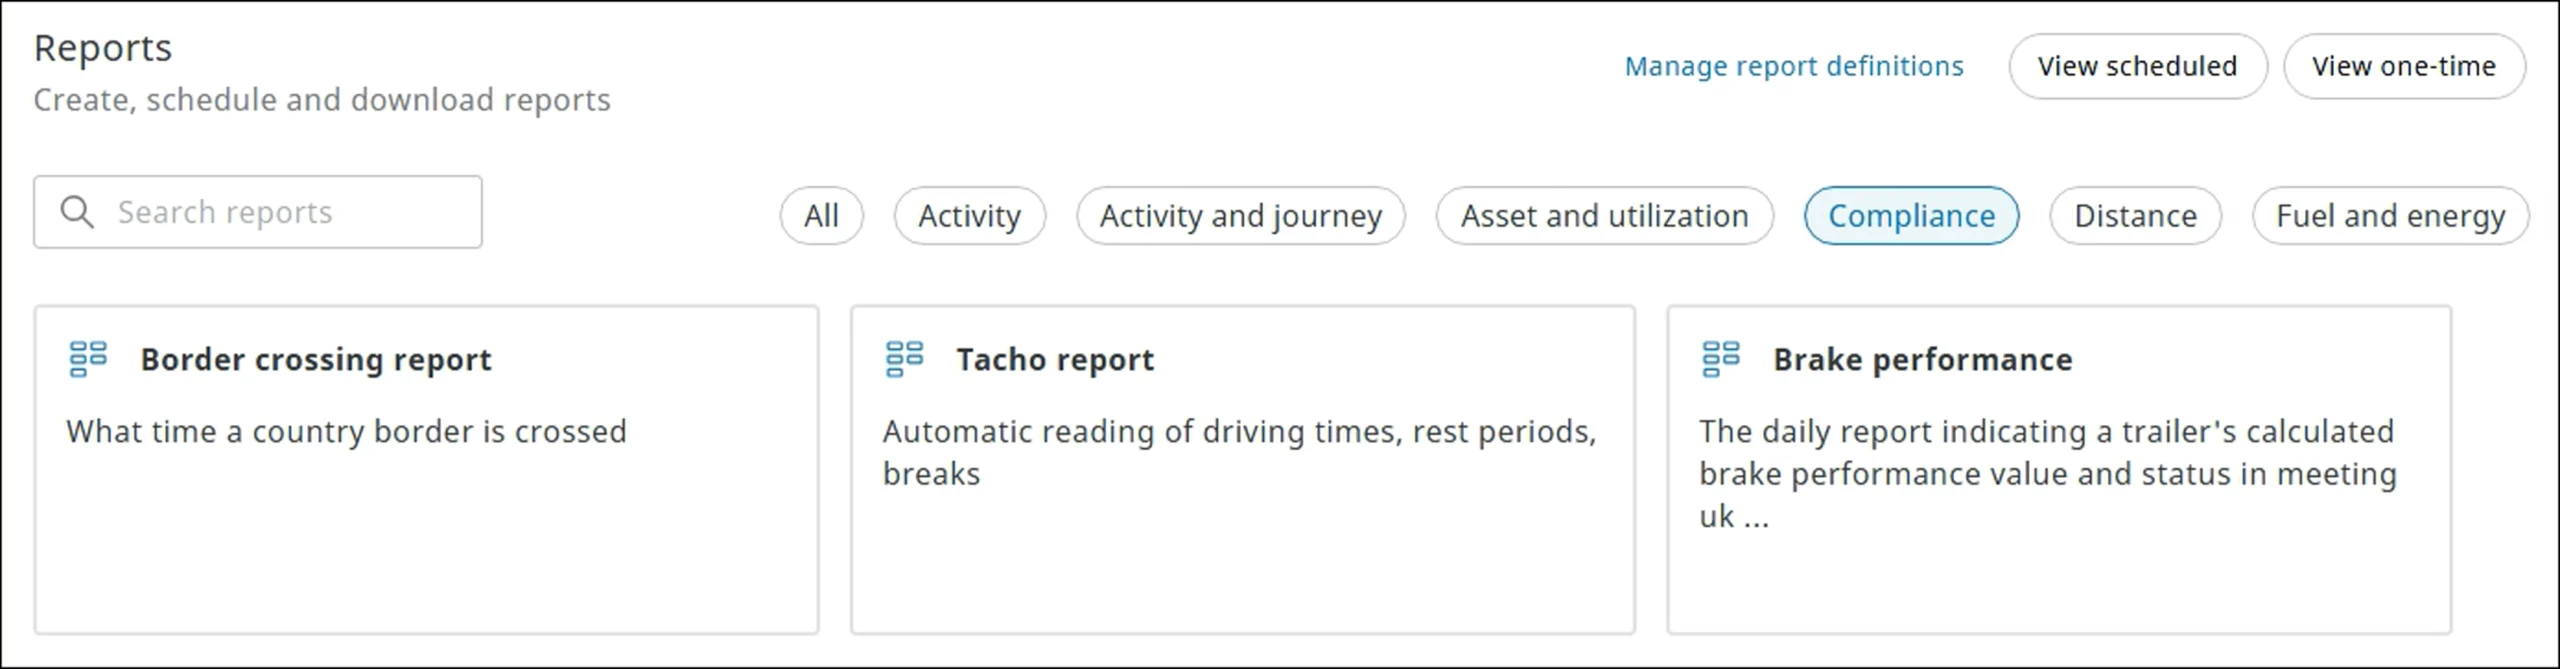
Task: Click the View scheduled button
Action: pyautogui.click(x=2137, y=66)
